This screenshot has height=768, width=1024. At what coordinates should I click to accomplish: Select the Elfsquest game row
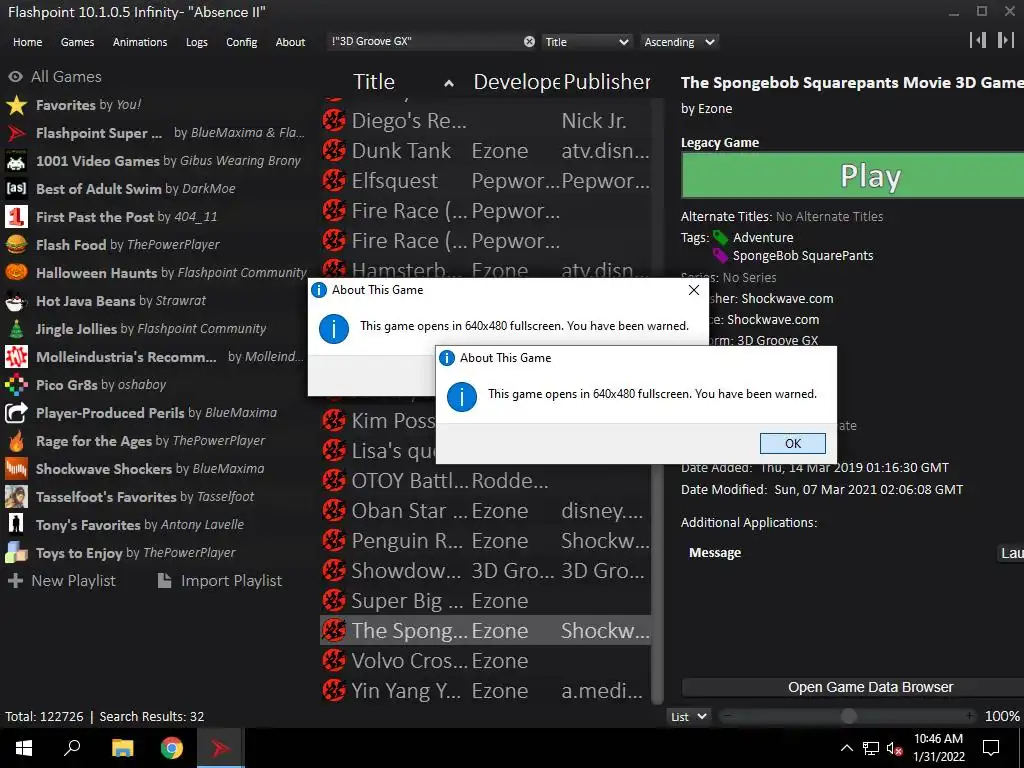[x=487, y=181]
